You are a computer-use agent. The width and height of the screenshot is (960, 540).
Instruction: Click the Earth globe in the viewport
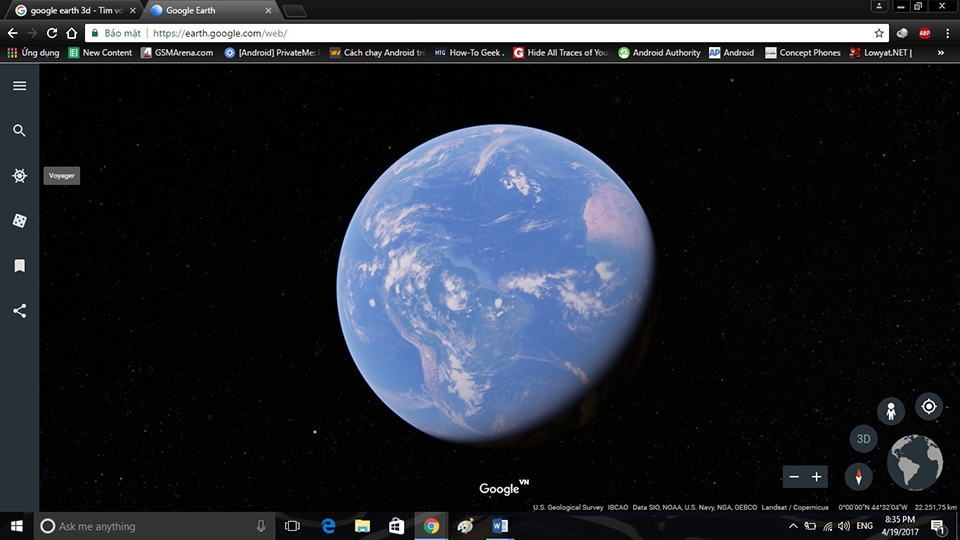coord(497,283)
